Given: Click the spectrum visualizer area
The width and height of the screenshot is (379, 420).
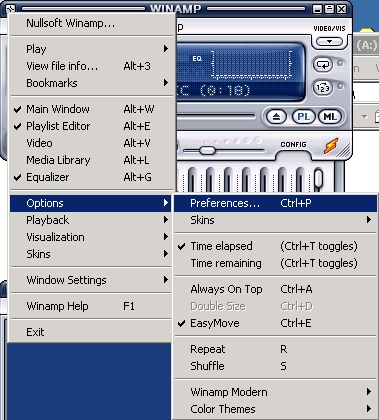Looking at the screenshot, I should (252, 65).
